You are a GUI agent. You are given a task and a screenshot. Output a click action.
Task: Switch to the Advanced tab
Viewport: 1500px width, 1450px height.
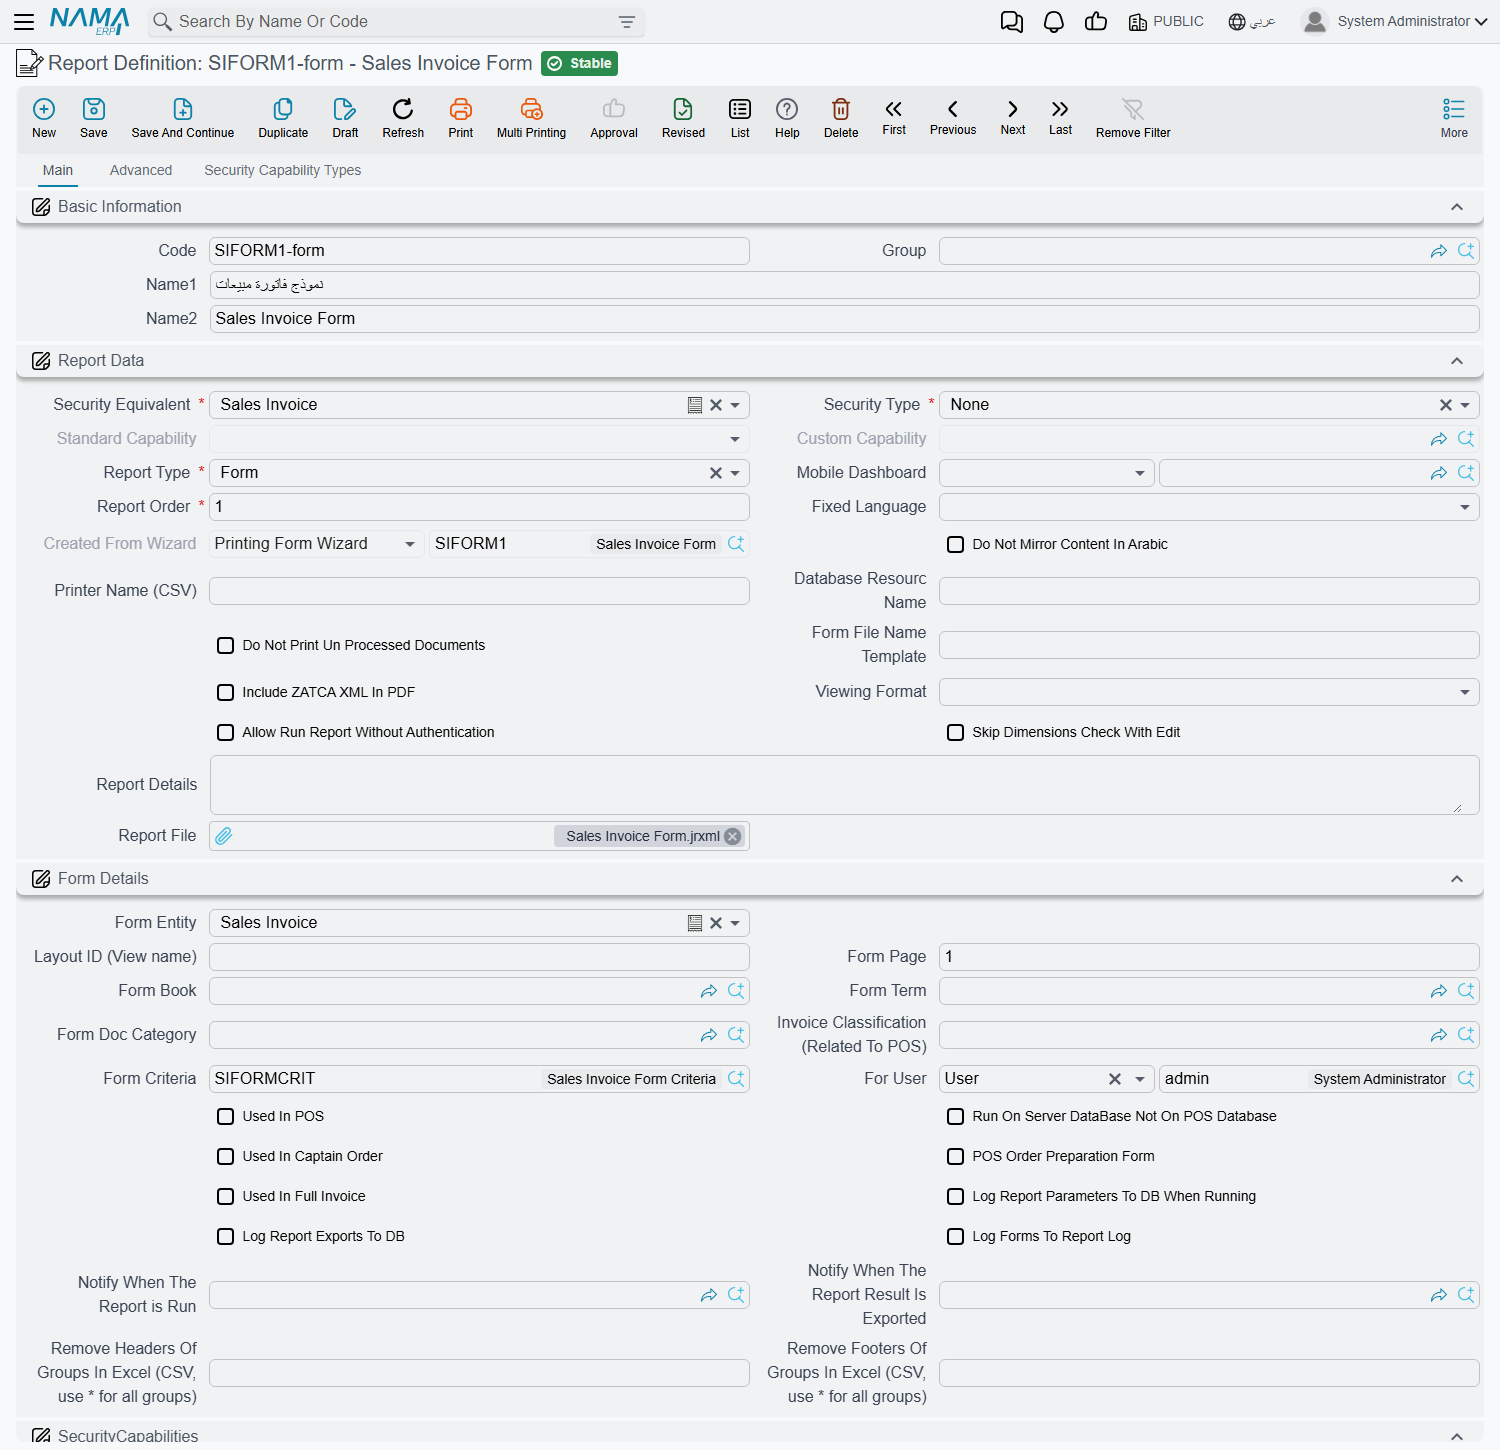(141, 170)
